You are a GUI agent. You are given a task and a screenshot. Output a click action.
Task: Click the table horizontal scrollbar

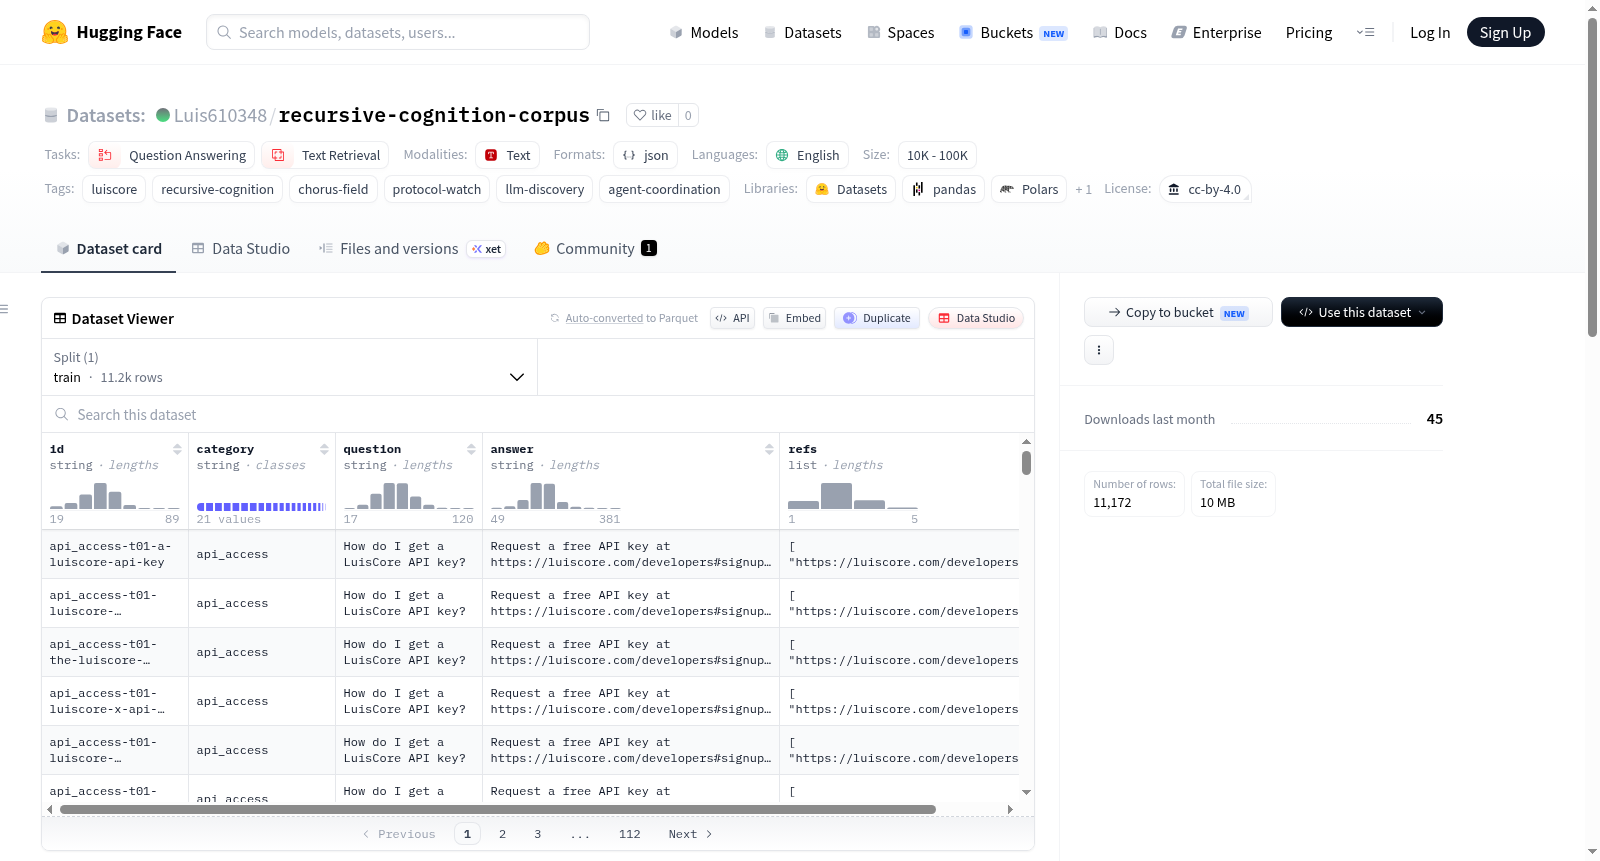[498, 809]
